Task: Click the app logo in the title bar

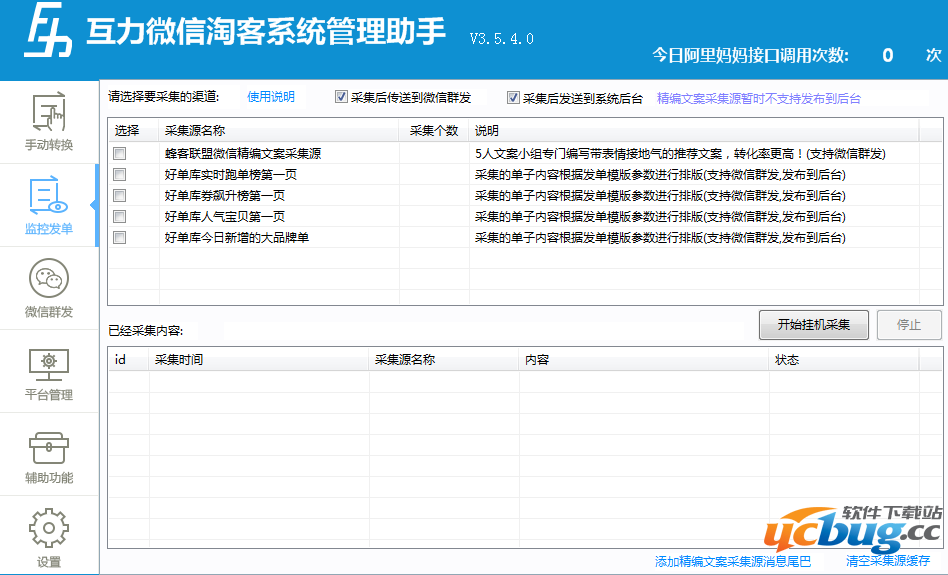Action: 48,36
